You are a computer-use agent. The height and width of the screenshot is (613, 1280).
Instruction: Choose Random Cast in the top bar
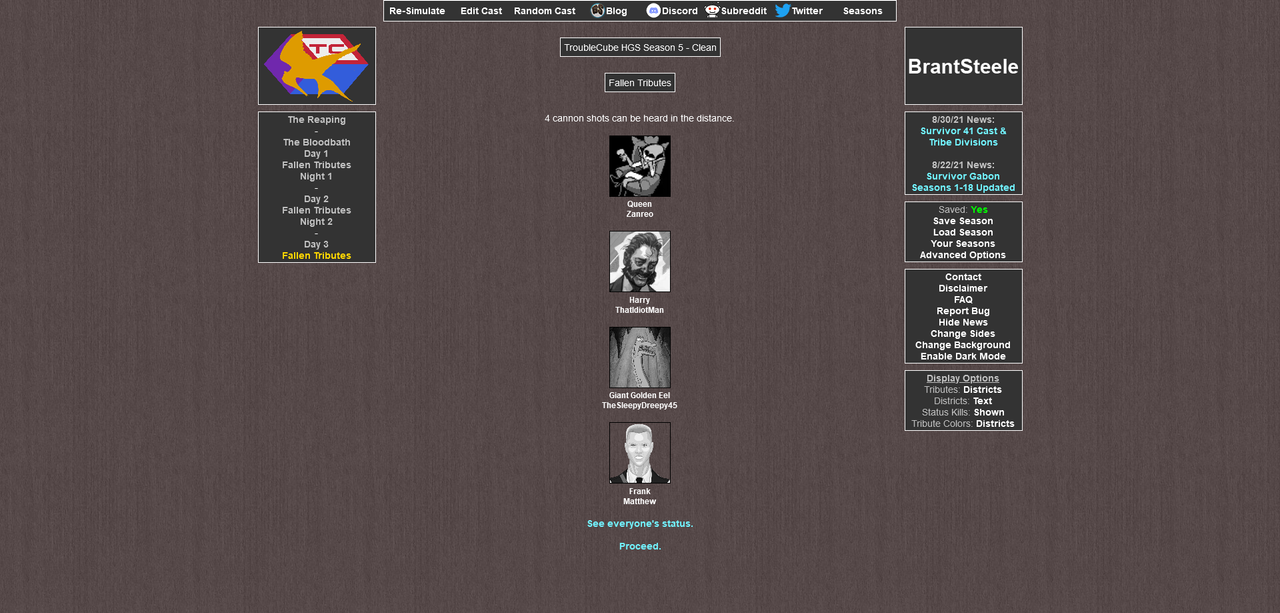tap(545, 11)
